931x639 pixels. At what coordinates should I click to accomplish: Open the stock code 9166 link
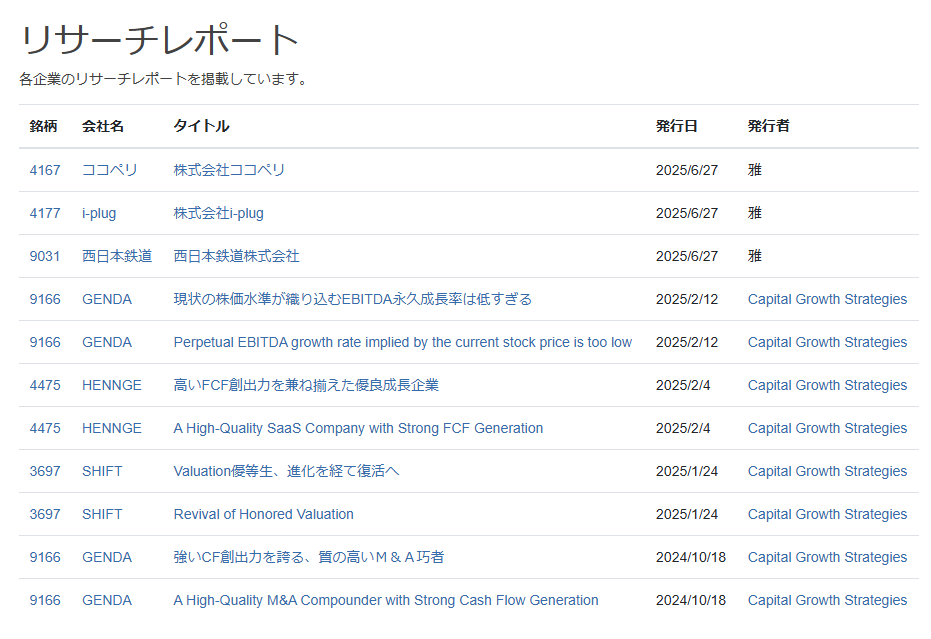41,299
